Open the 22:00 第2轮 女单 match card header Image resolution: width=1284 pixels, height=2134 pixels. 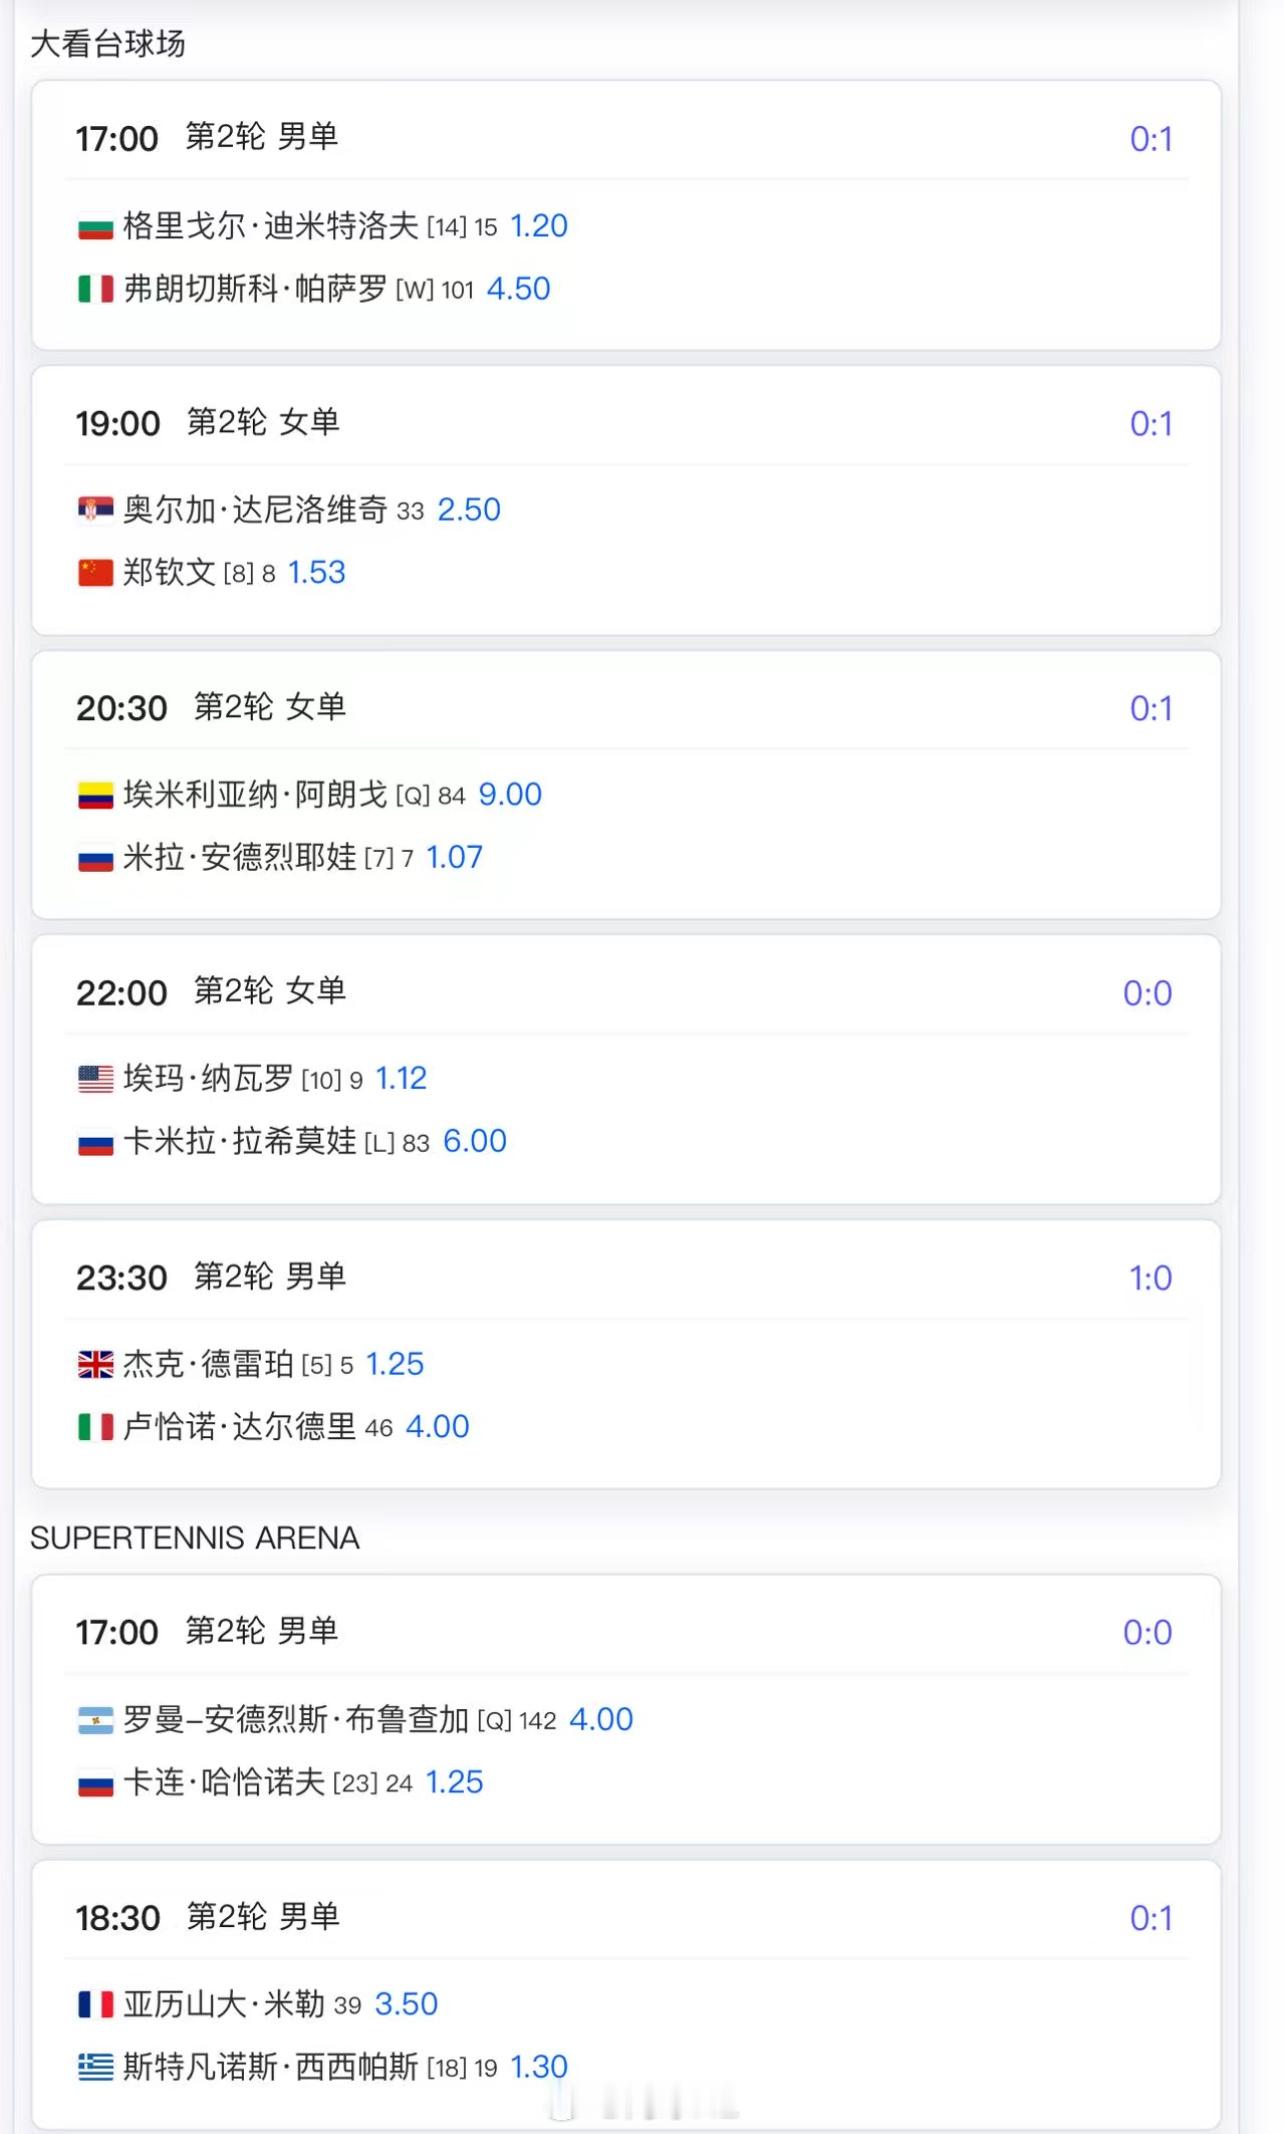tap(626, 993)
